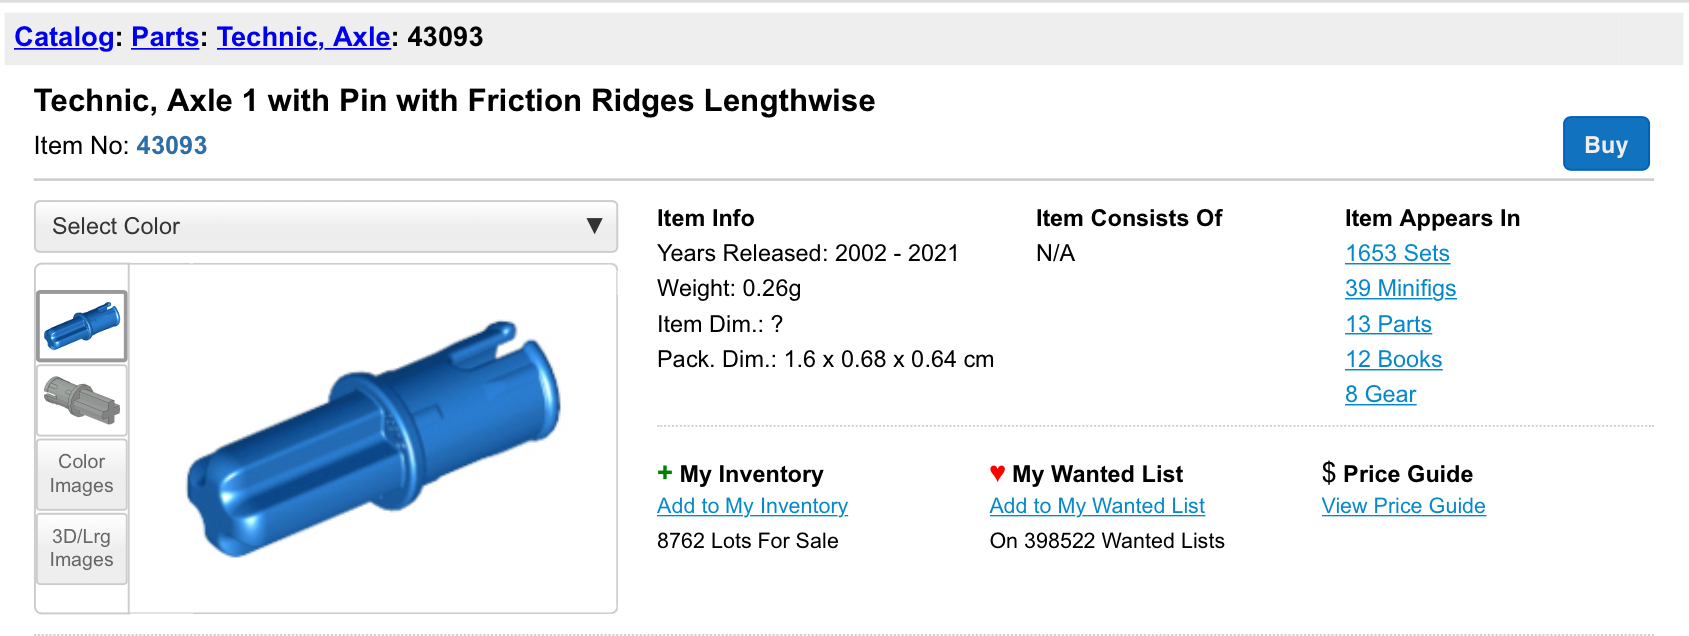1689x636 pixels.
Task: Navigate to Technic, Axle category link
Action: click(x=303, y=37)
